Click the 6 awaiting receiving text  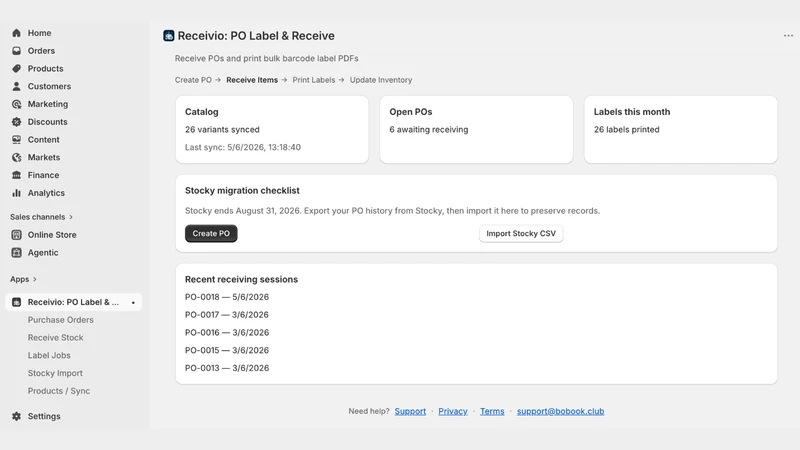[429, 130]
